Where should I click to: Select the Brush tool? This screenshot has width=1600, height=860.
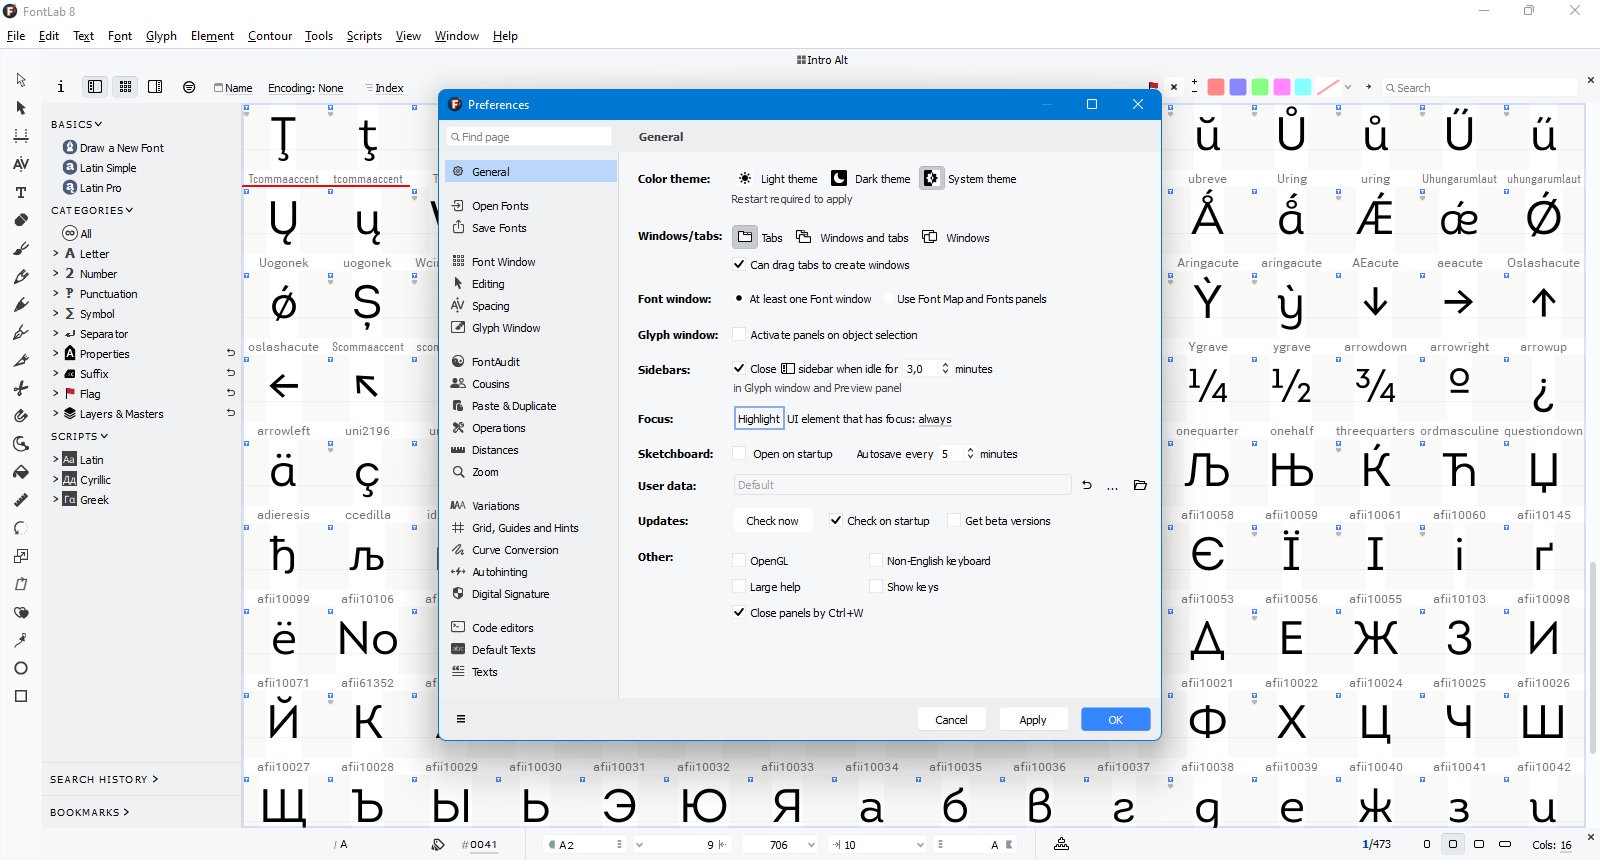point(21,247)
